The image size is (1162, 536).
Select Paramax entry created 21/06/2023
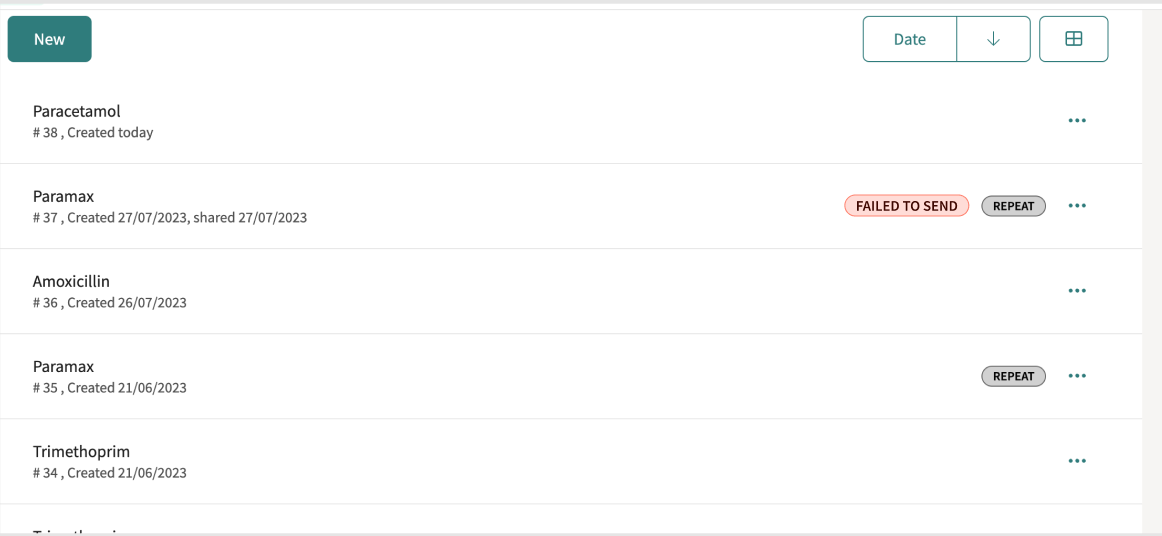(571, 377)
